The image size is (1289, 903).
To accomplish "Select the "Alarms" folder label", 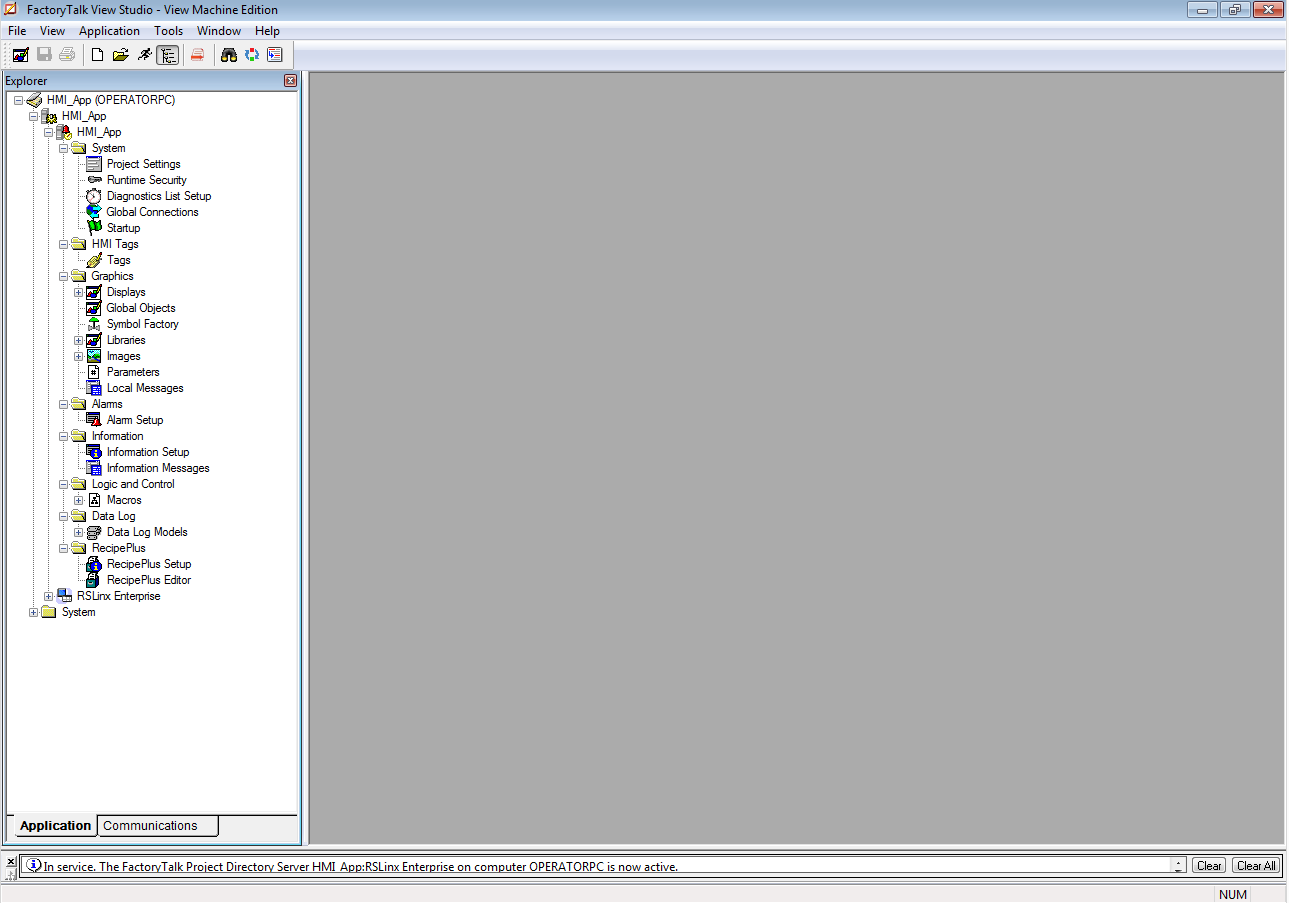I will tap(107, 404).
